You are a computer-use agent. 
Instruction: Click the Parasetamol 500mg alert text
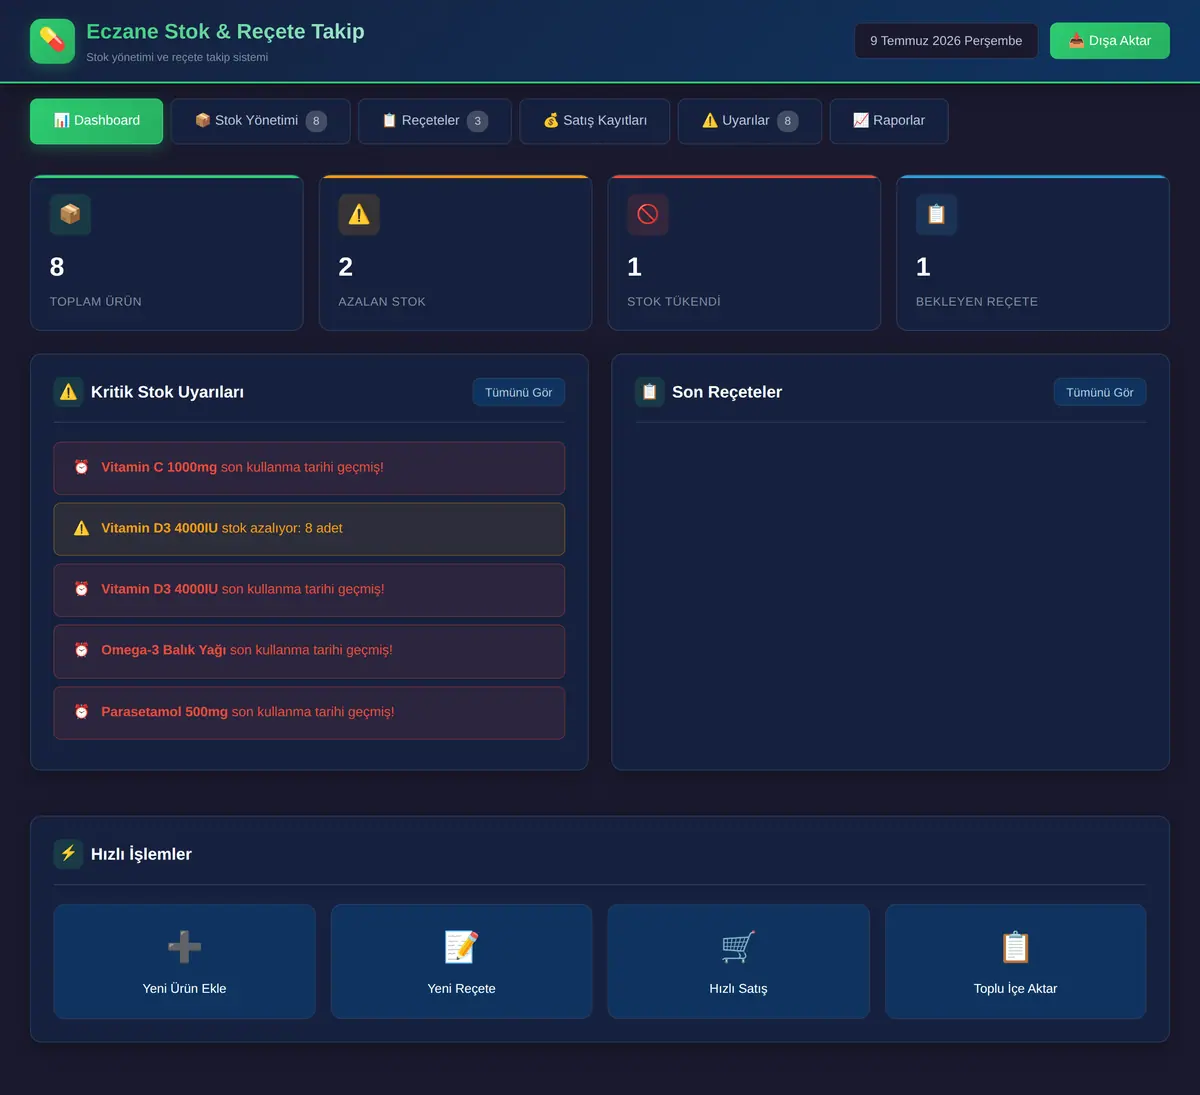coord(248,712)
